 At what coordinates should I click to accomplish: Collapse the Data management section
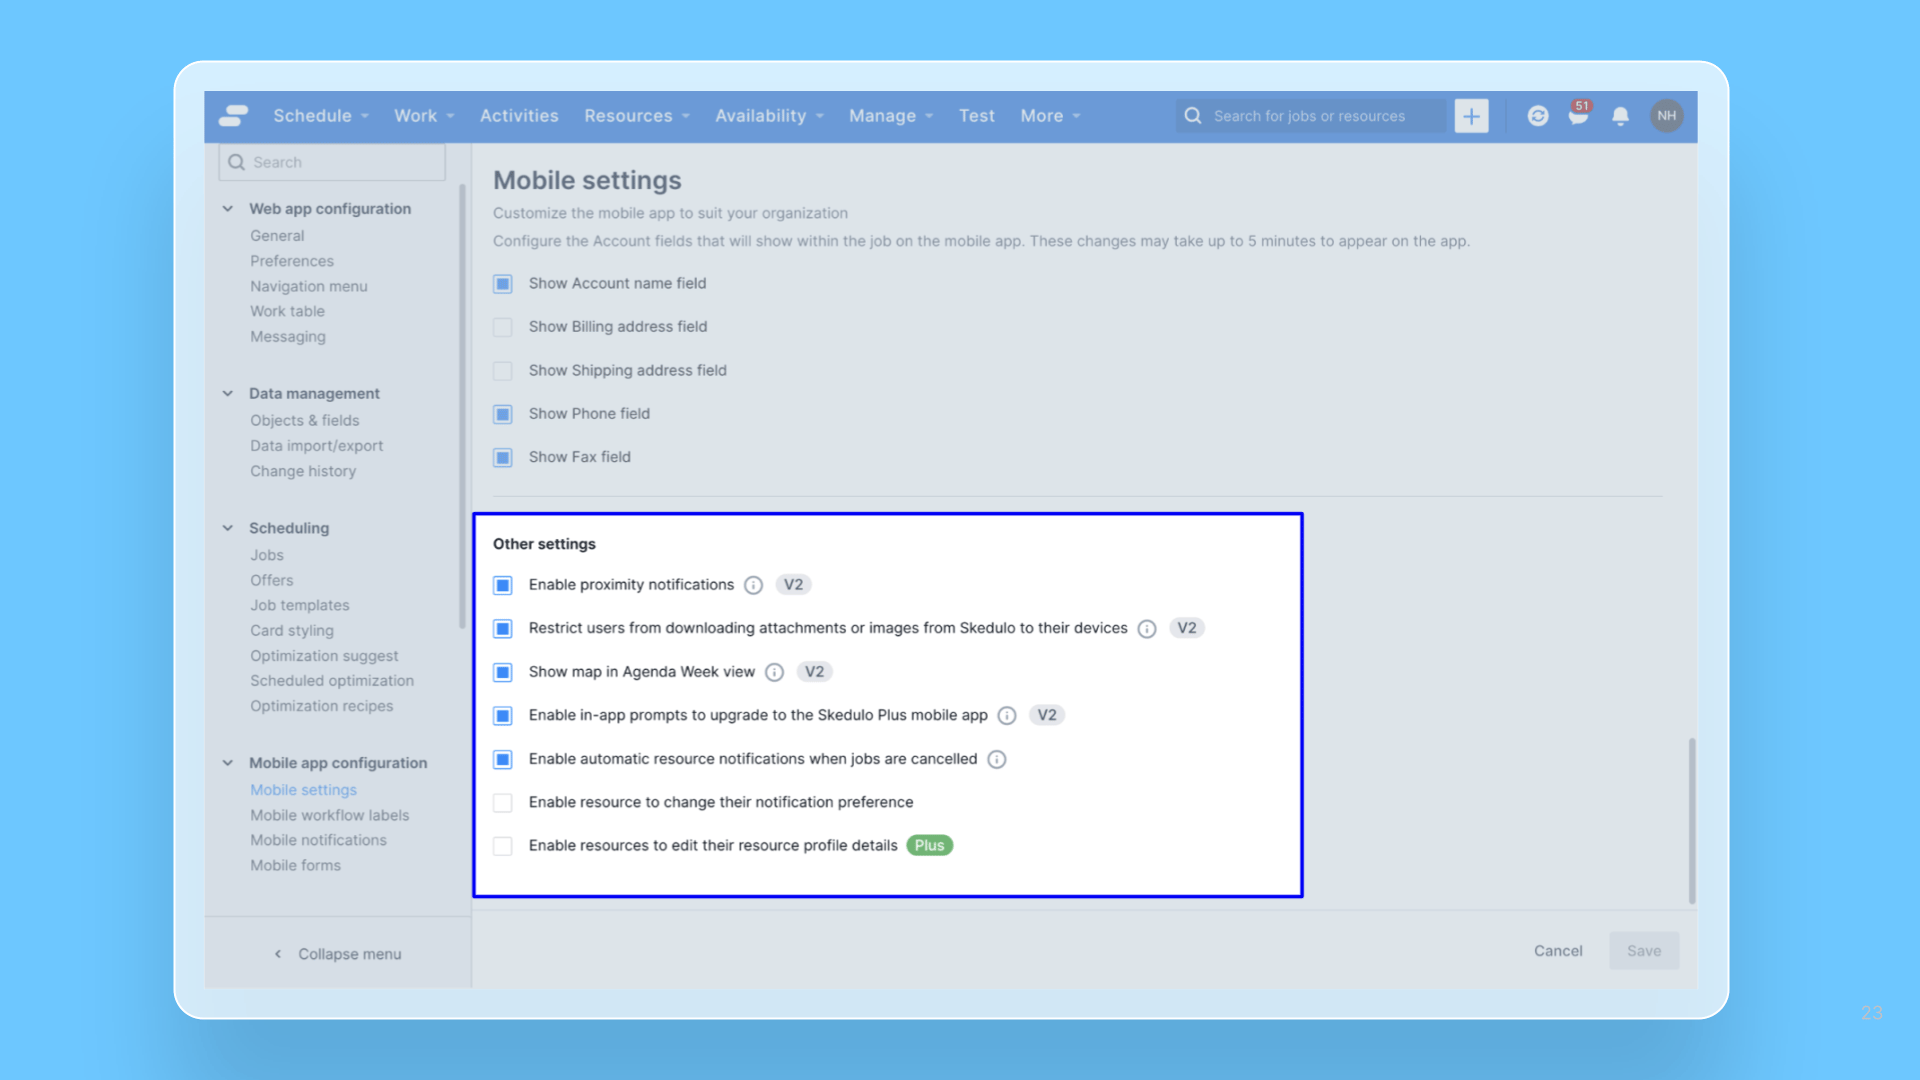tap(228, 394)
